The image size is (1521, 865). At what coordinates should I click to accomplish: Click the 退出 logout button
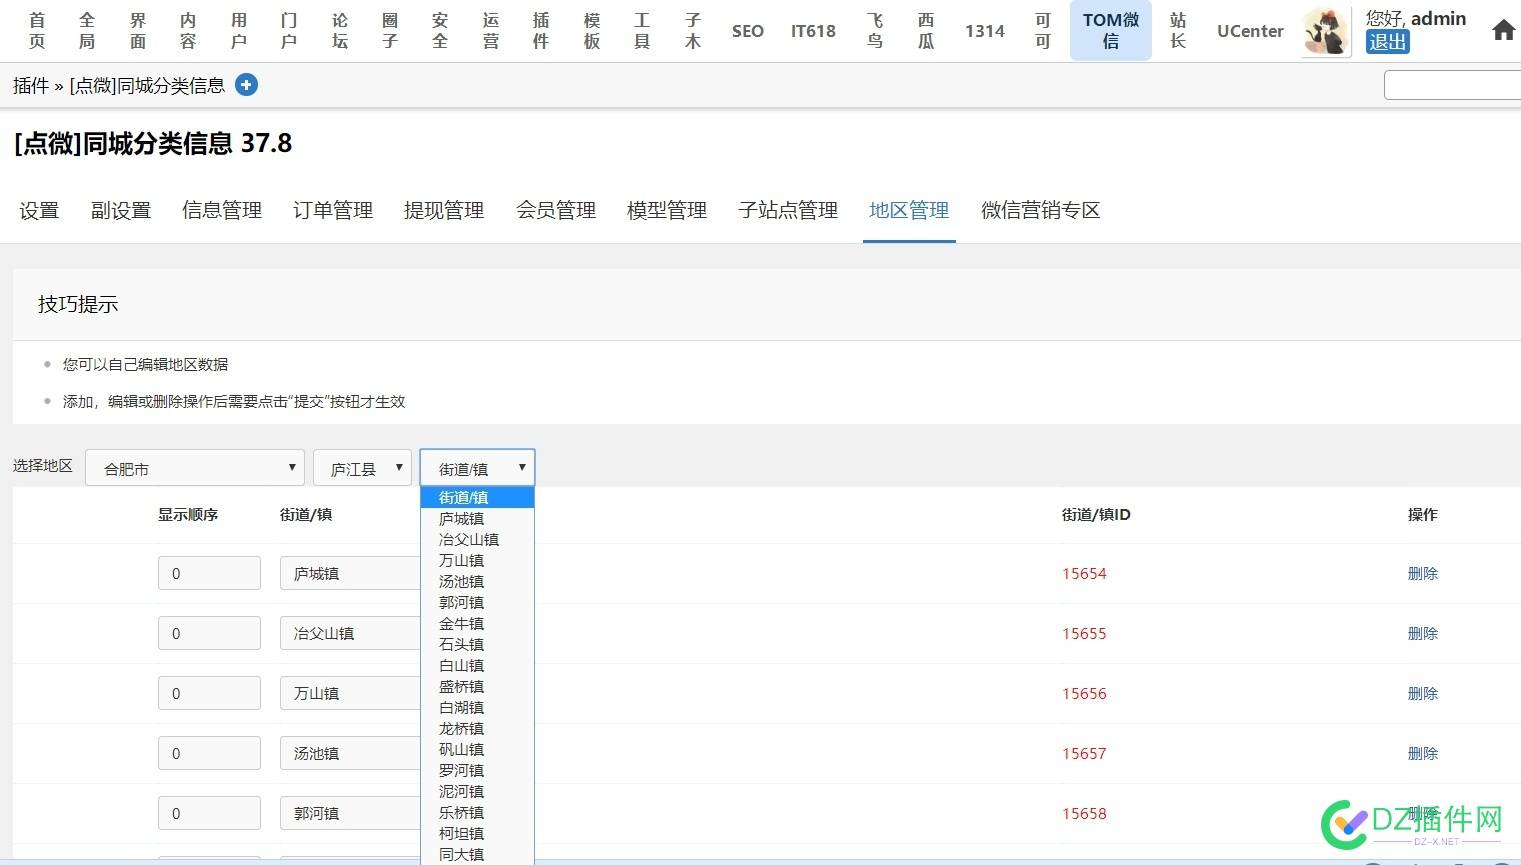[1387, 42]
